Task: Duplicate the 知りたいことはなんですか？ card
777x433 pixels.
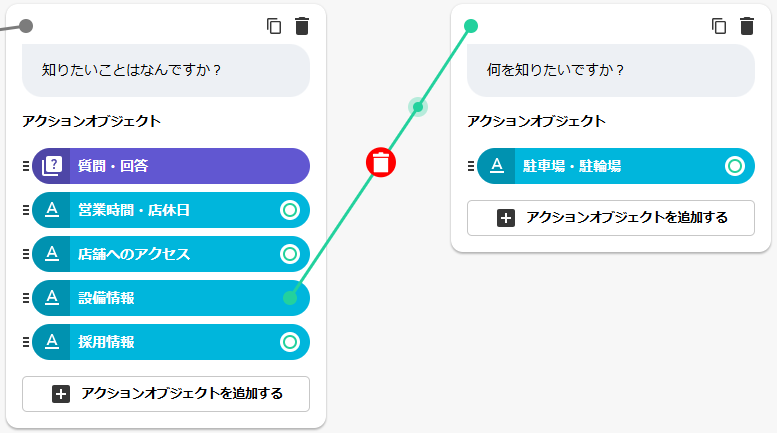Action: pos(274,27)
